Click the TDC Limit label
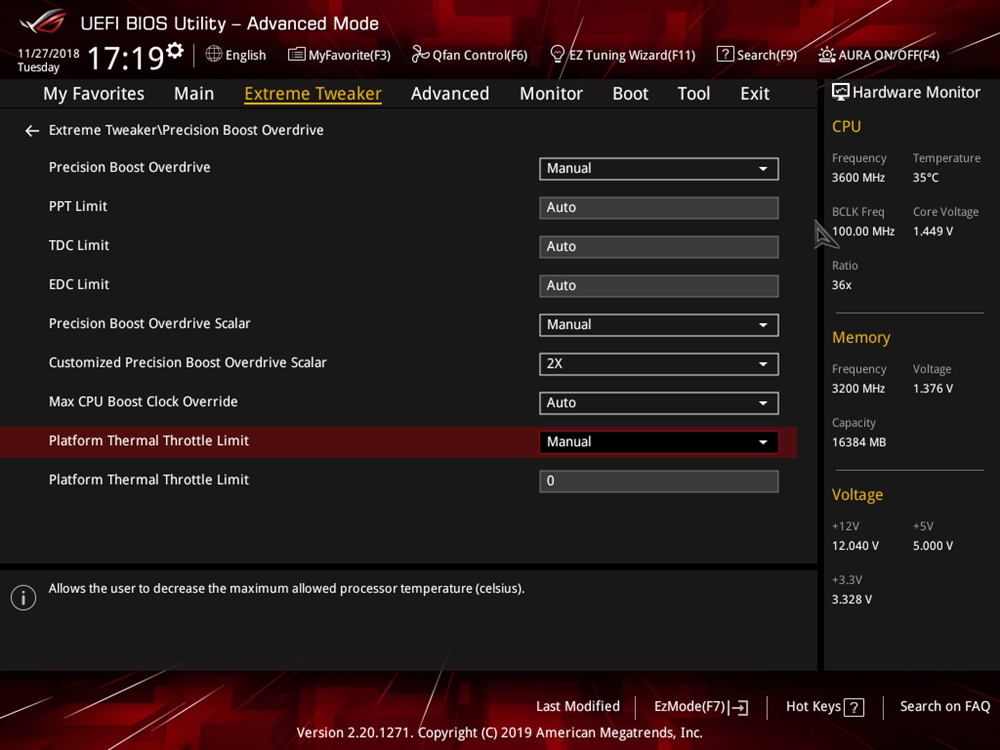Viewport: 1000px width, 750px height. click(79, 246)
